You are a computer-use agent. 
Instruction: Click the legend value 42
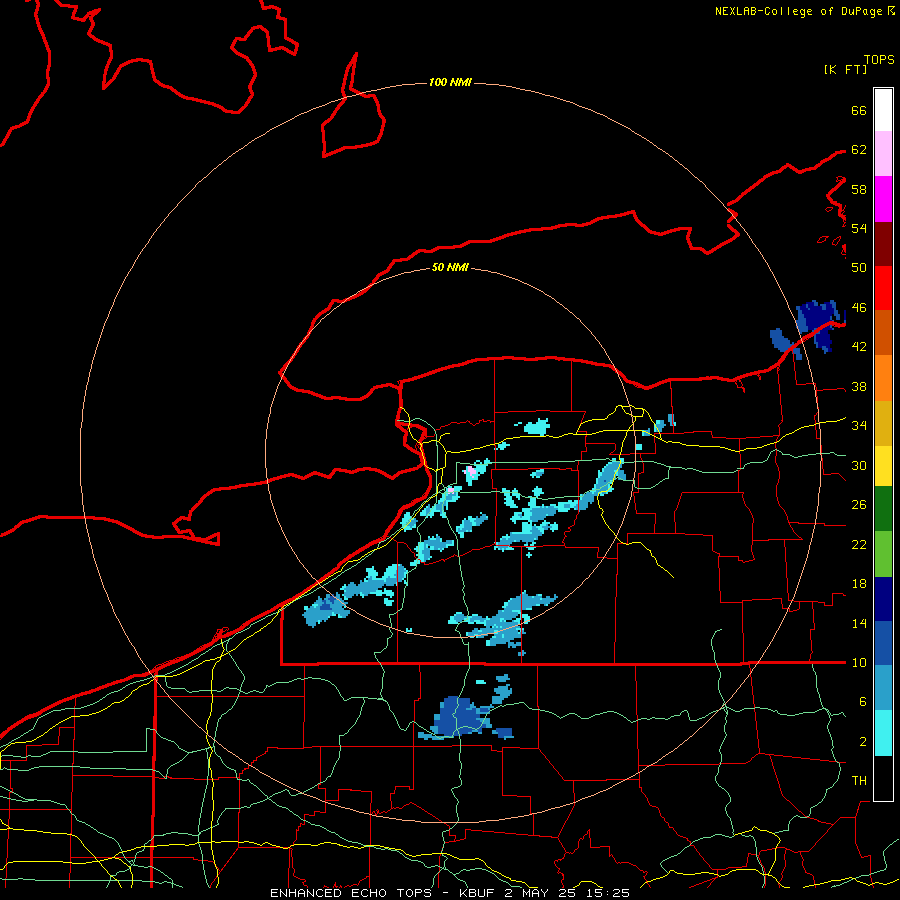point(859,347)
